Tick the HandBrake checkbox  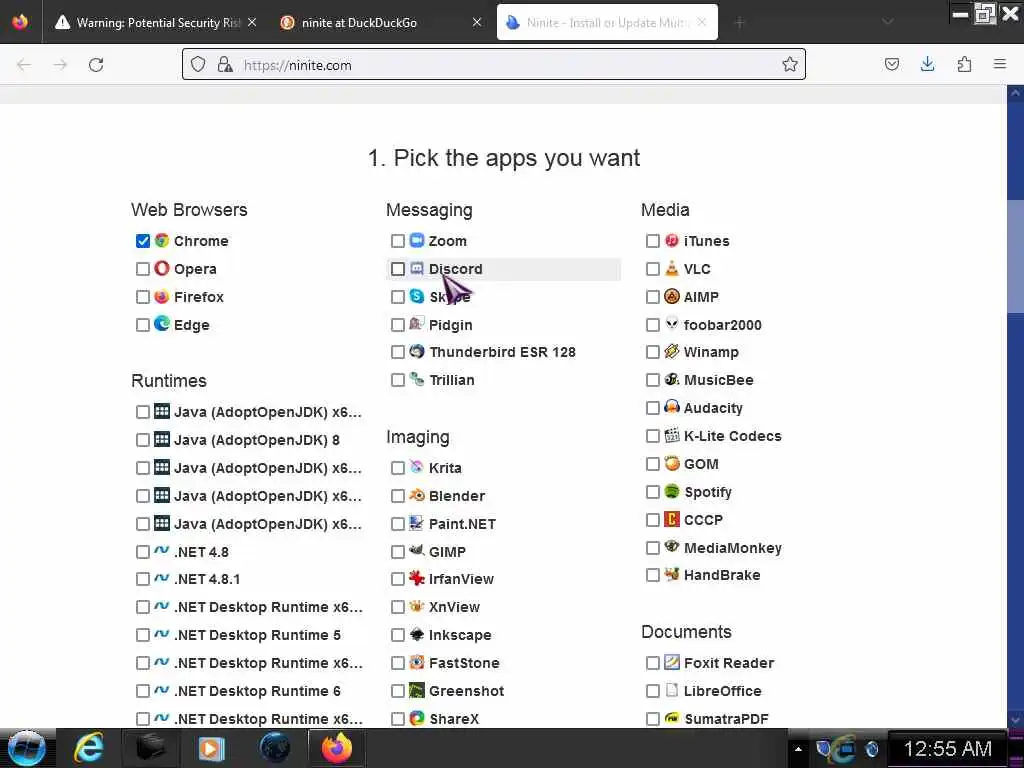652,575
